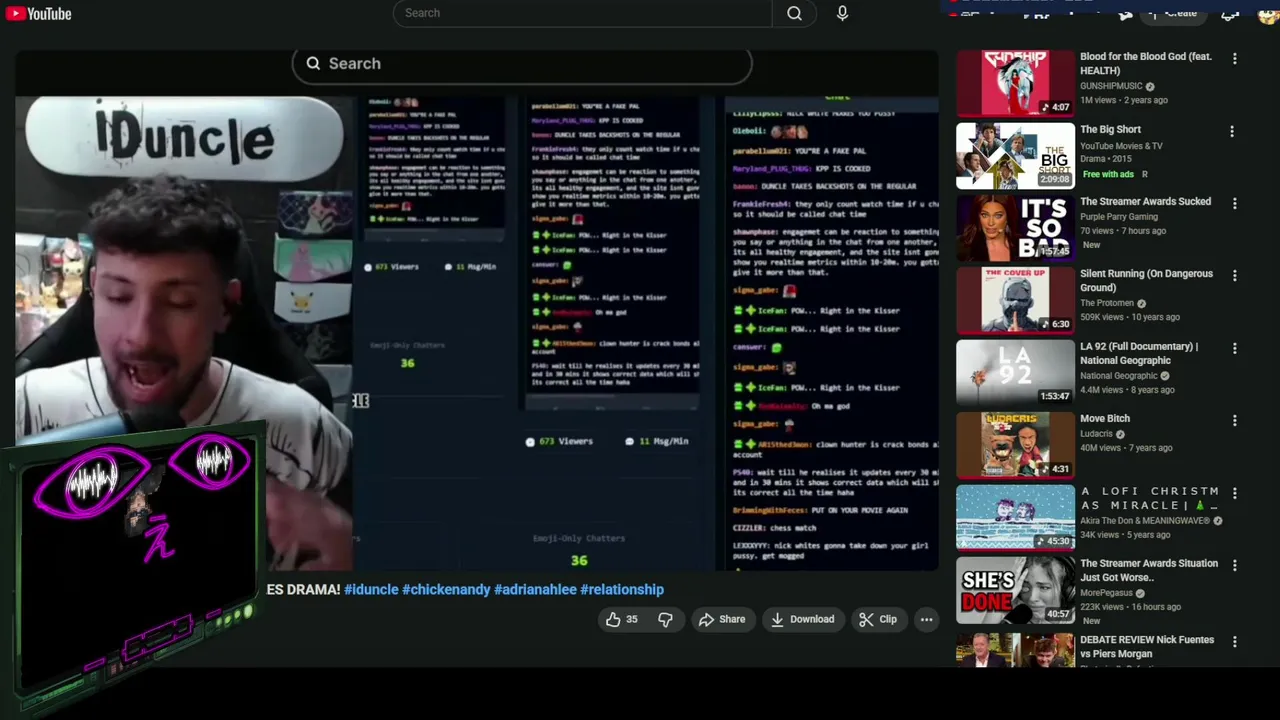Open the YouTube home logo
The height and width of the screenshot is (720, 1280).
click(x=38, y=14)
